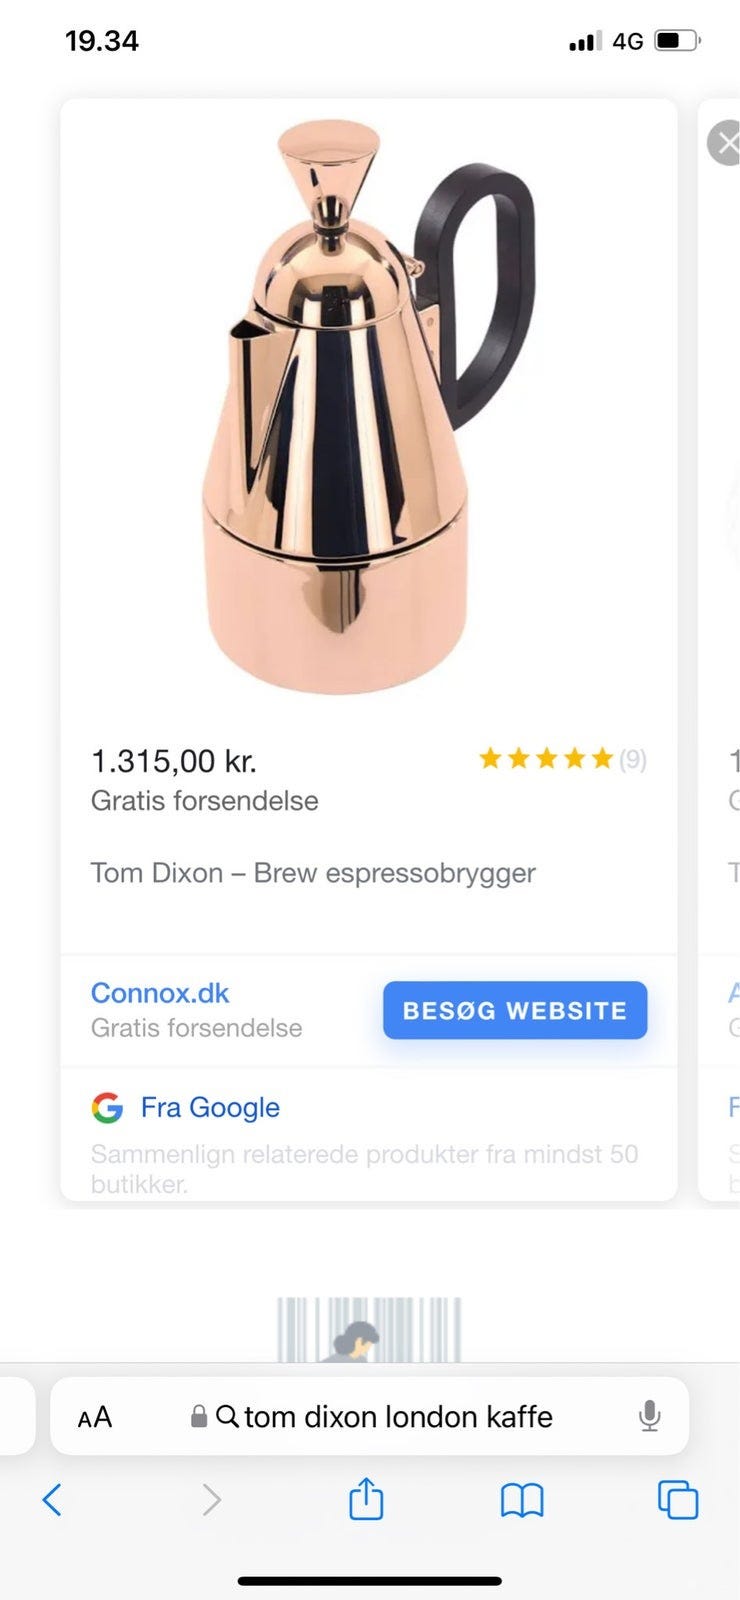This screenshot has width=740, height=1600.
Task: Open the bookmarks book icon
Action: tap(521, 1499)
